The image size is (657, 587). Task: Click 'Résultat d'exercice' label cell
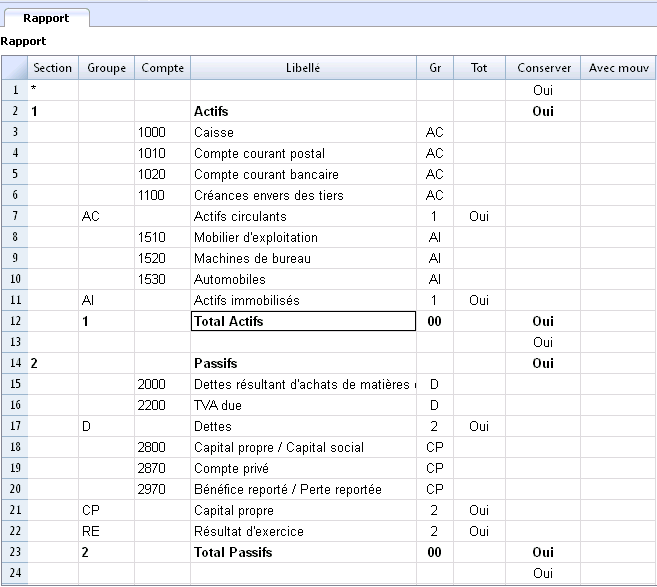click(303, 531)
